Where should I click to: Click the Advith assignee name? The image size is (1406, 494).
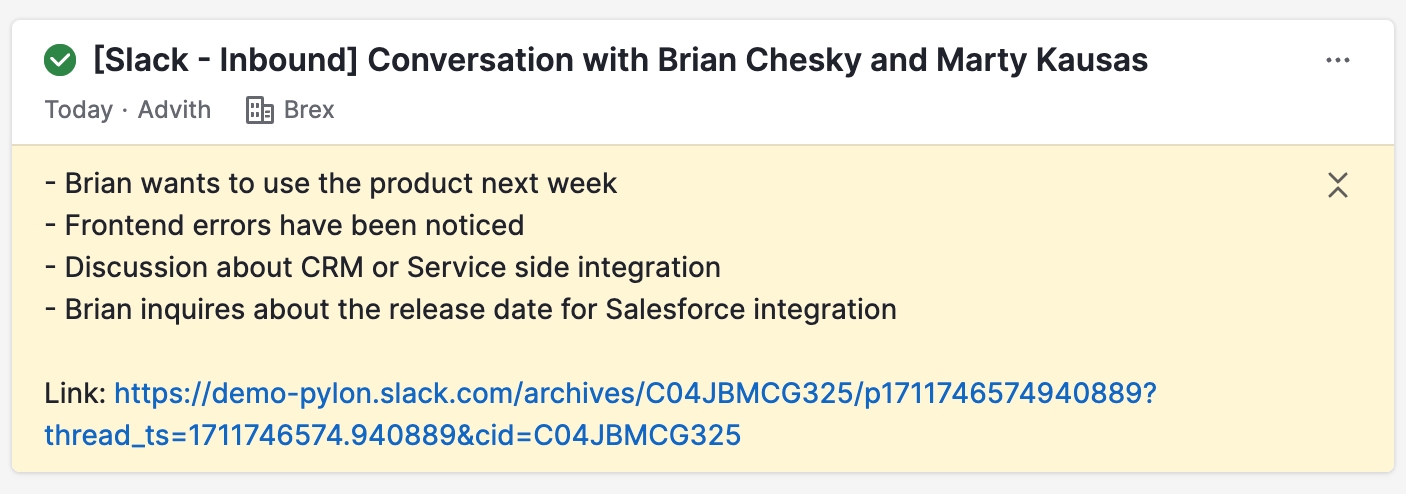[174, 110]
